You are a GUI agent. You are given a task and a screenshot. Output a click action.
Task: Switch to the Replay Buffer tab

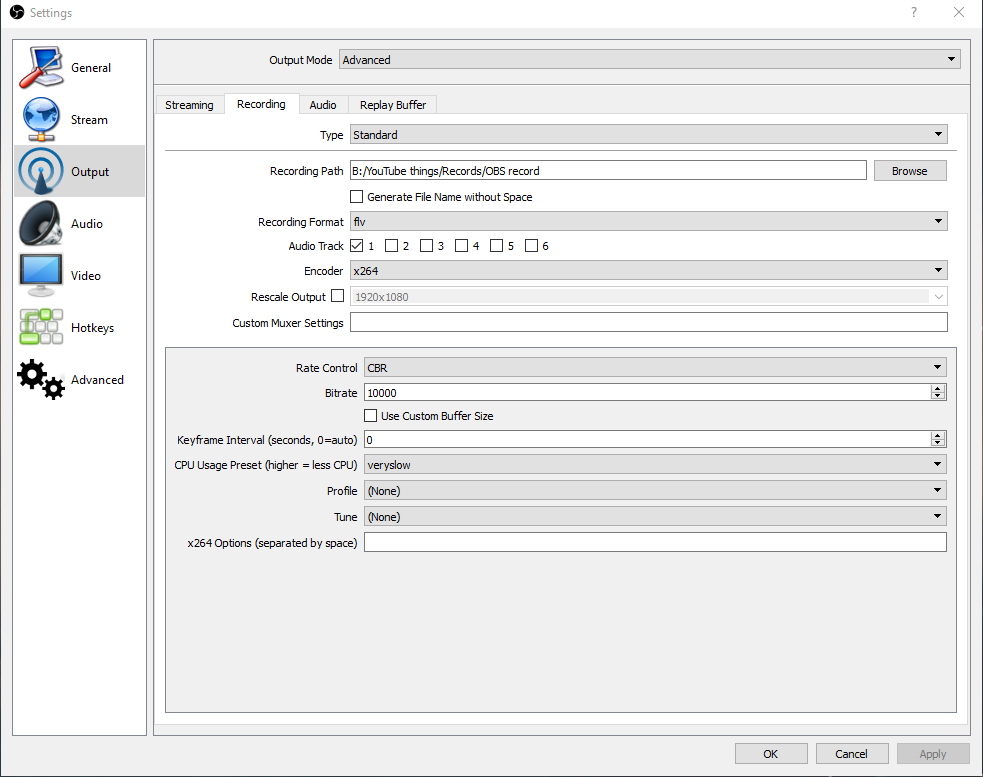[x=393, y=105]
